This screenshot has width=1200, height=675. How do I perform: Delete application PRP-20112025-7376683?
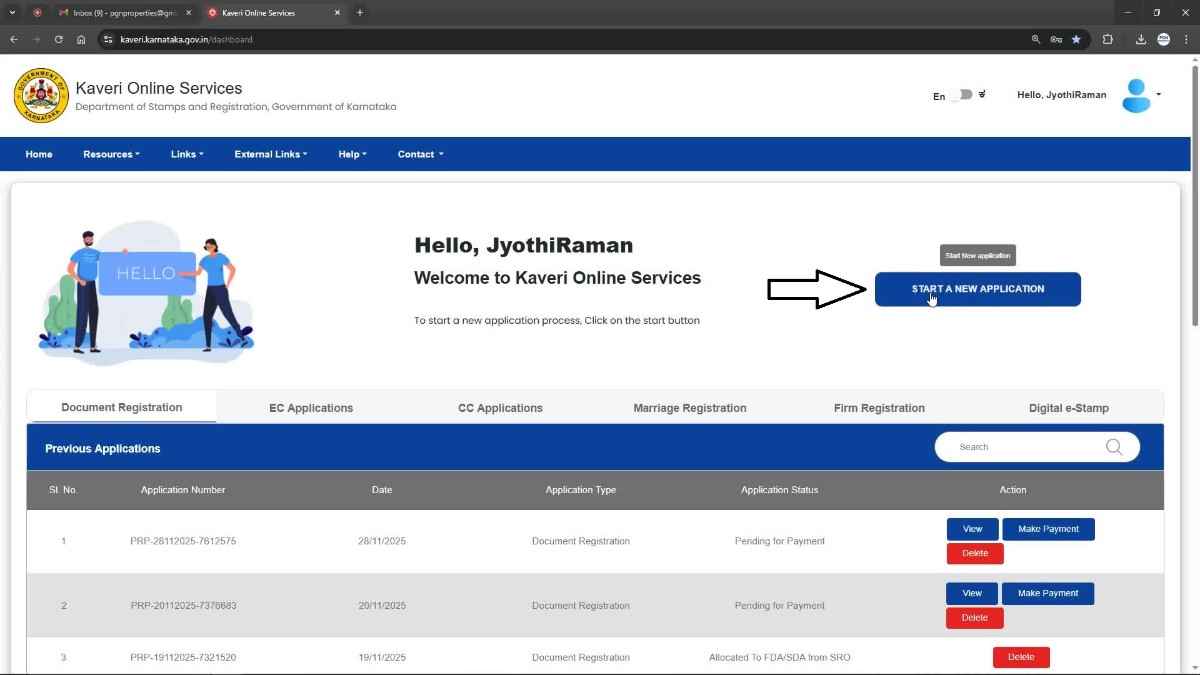974,618
